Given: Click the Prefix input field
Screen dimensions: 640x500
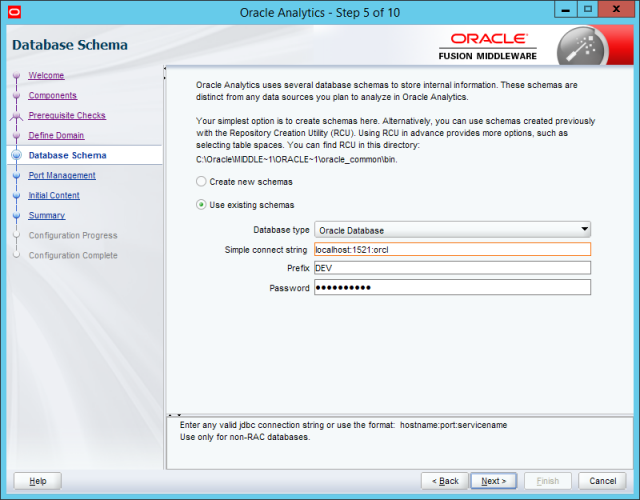Looking at the screenshot, I should pyautogui.click(x=452, y=268).
